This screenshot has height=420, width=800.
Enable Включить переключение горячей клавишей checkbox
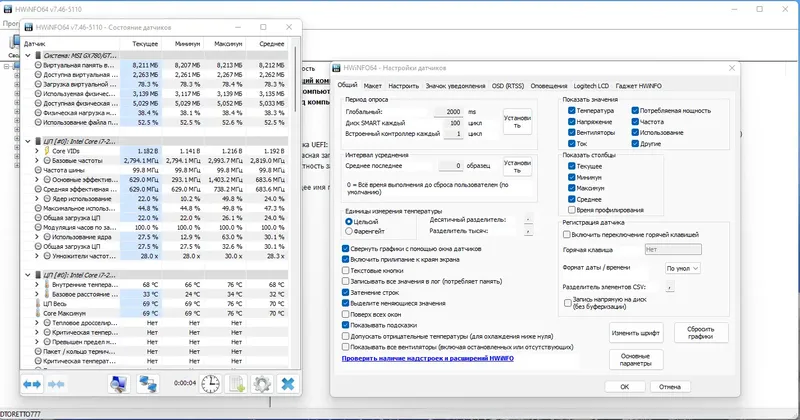[566, 235]
